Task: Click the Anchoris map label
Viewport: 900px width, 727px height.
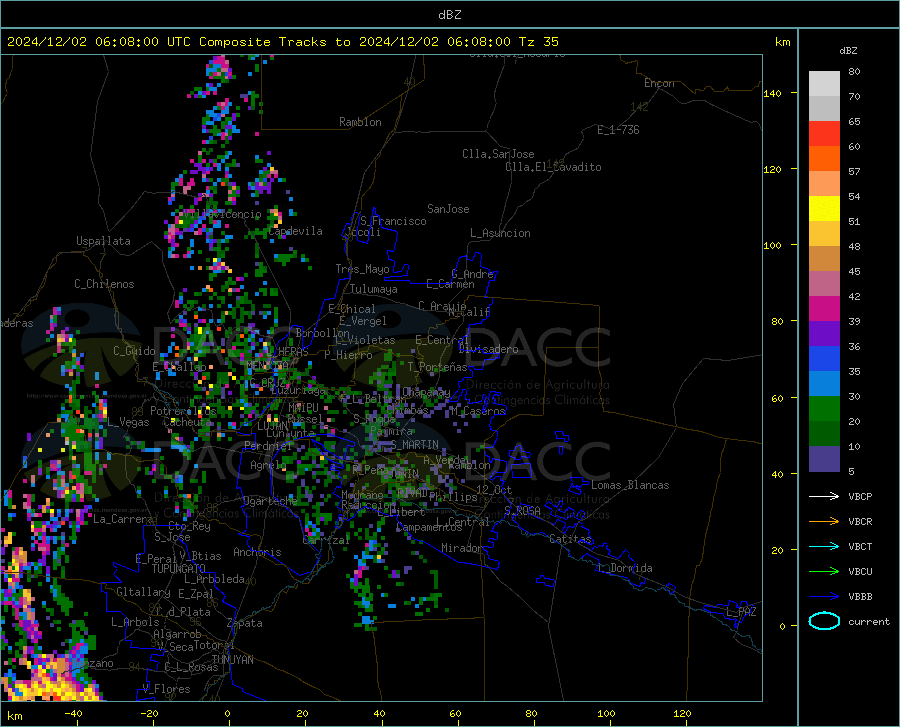Action: point(257,553)
